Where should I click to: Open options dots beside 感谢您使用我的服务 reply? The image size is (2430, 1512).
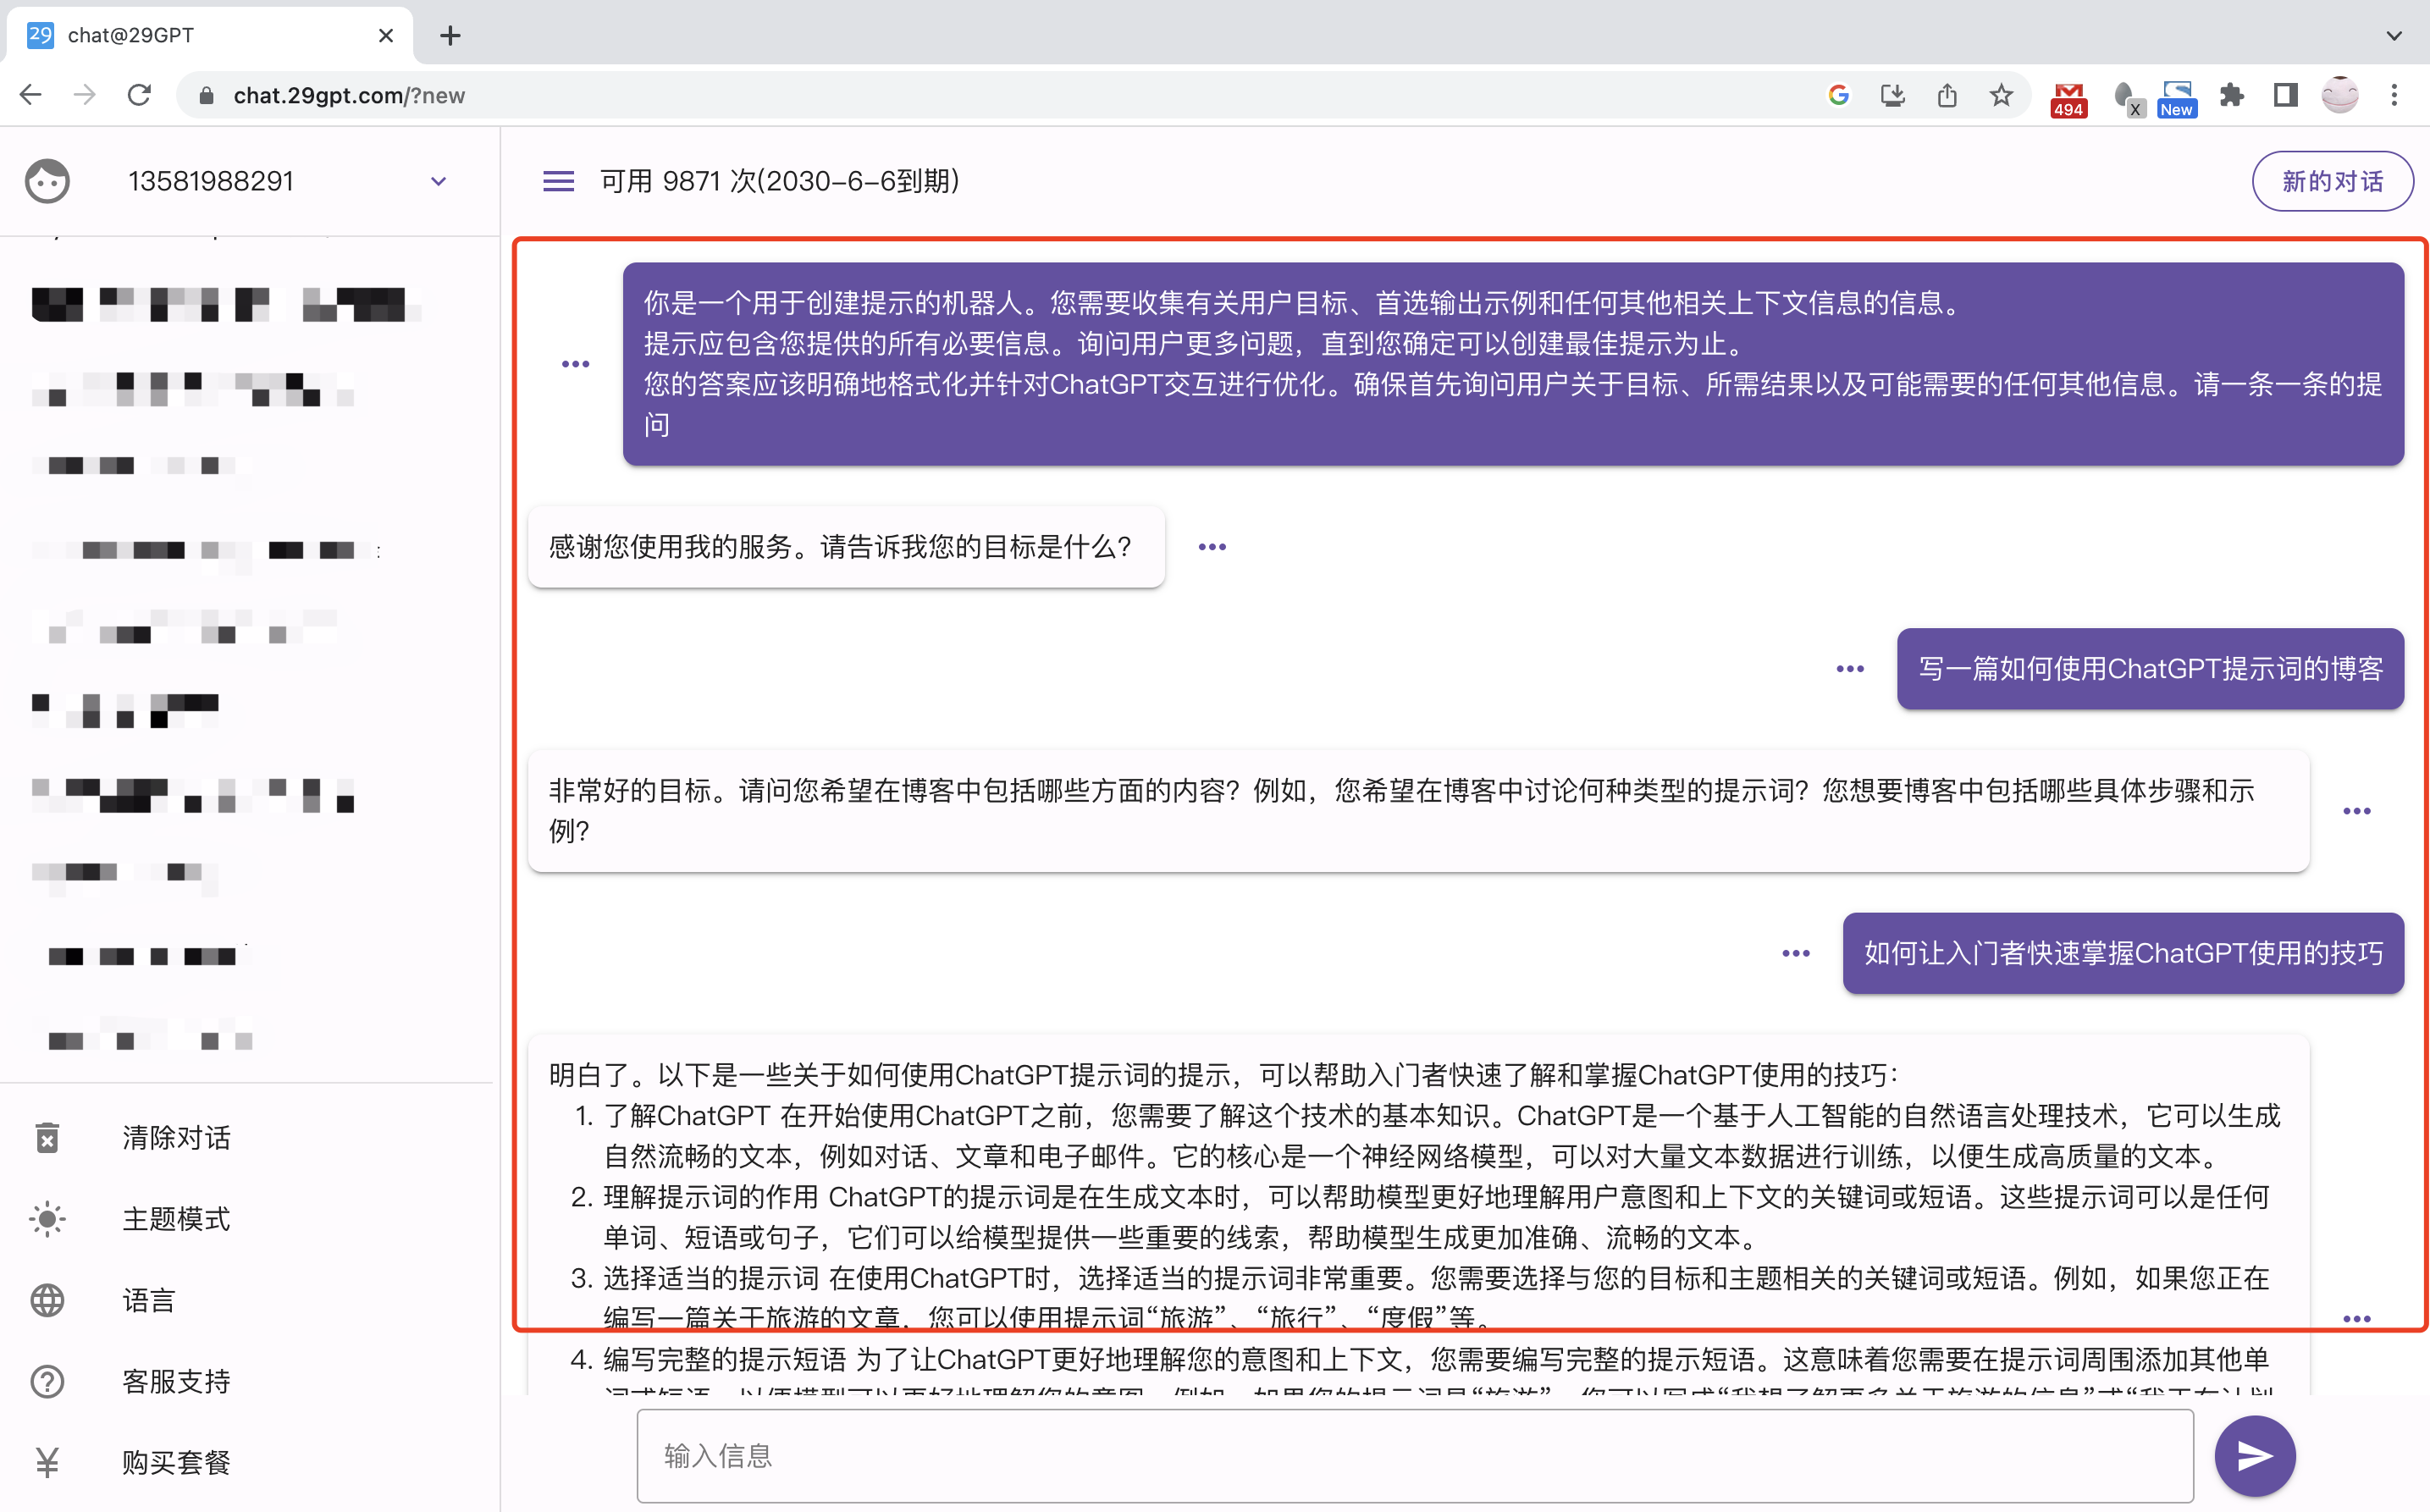point(1212,547)
